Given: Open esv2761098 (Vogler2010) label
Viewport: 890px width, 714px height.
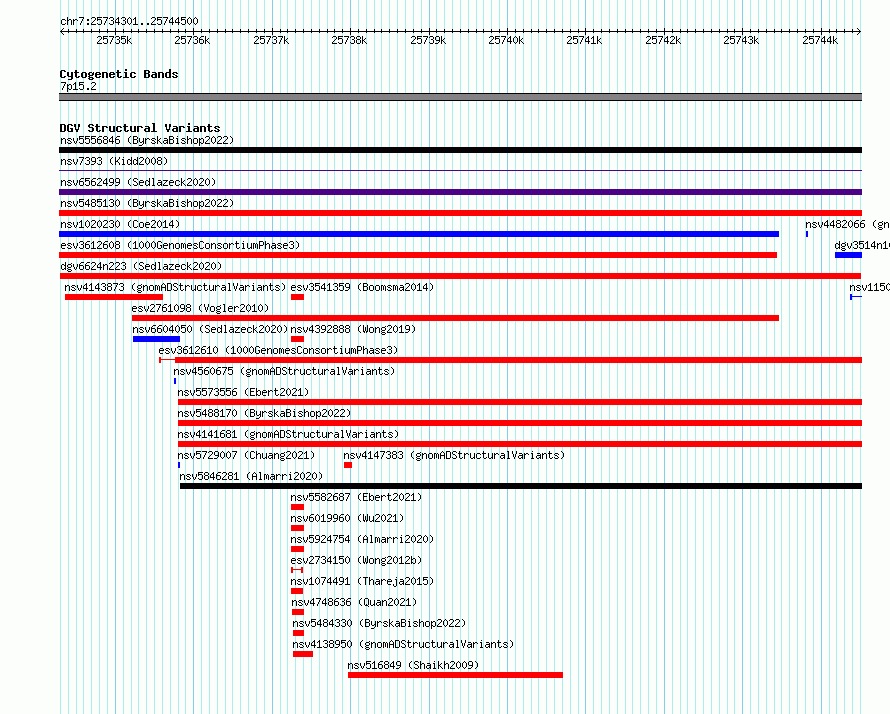Looking at the screenshot, I should pos(200,308).
